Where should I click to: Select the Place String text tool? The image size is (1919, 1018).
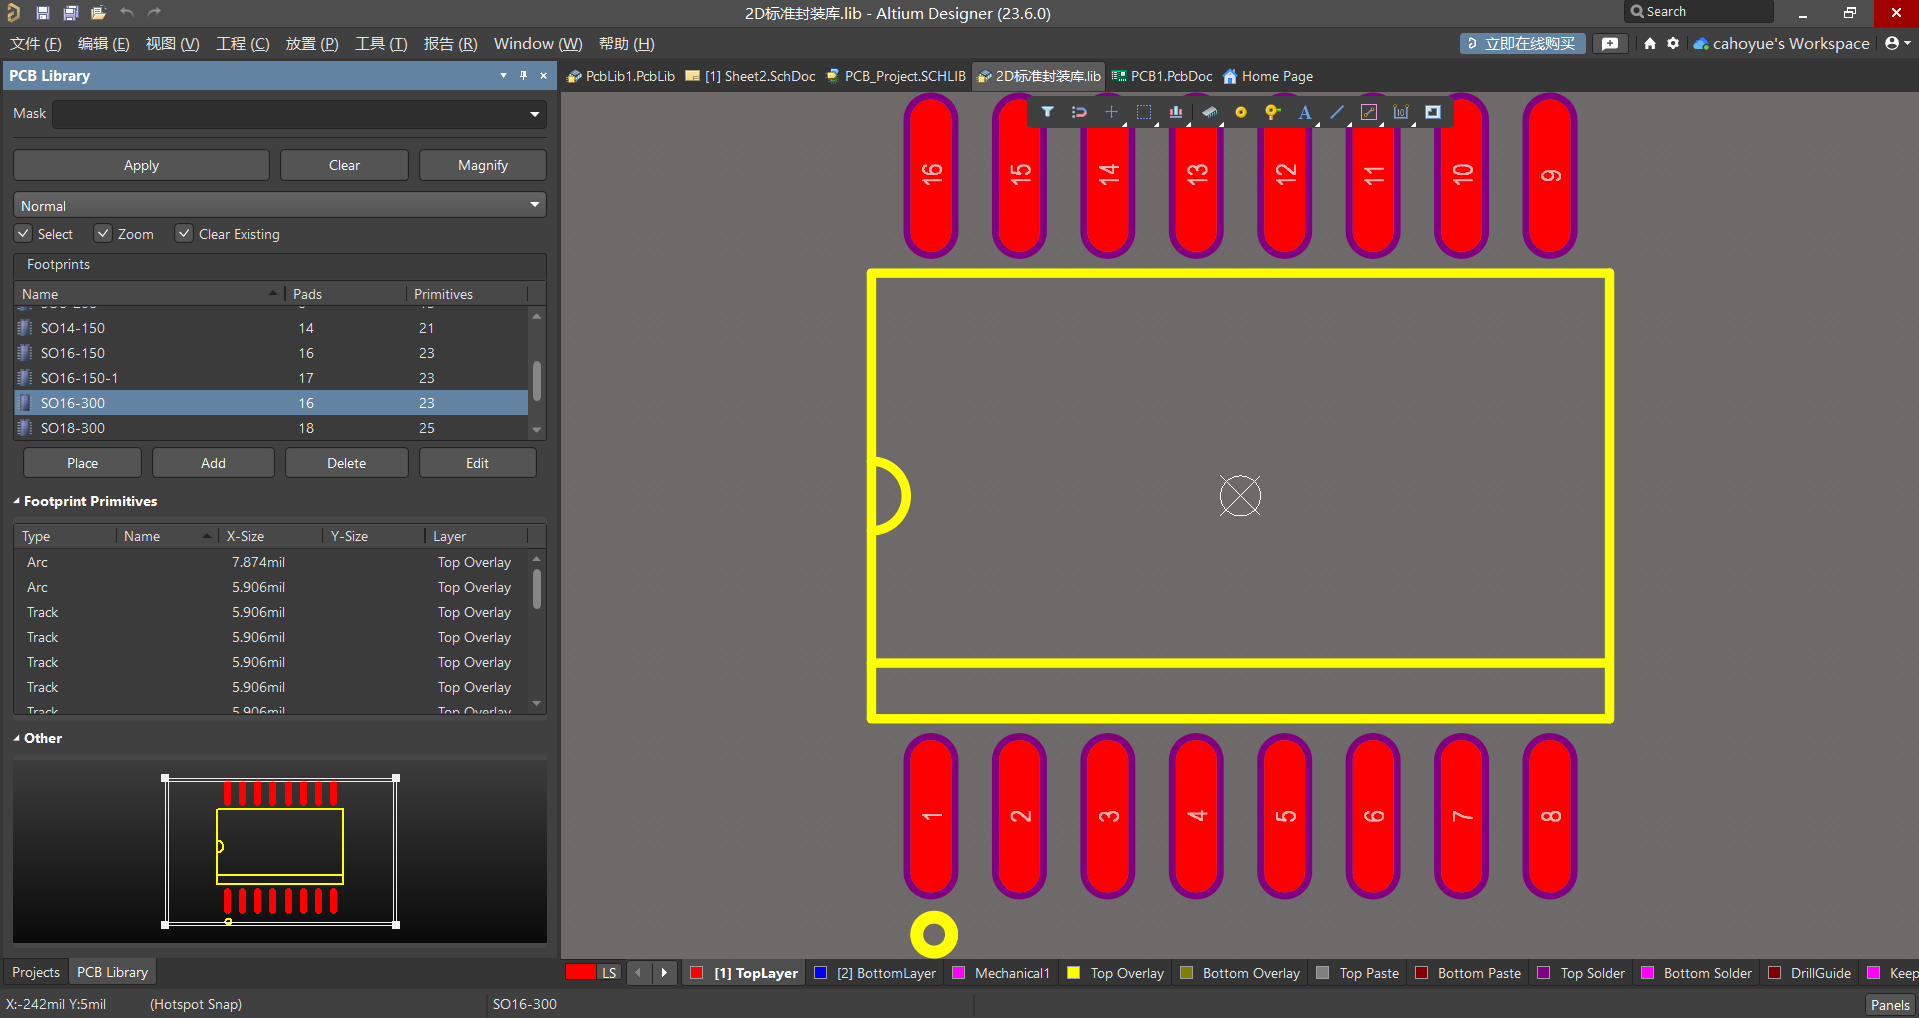[x=1304, y=112]
